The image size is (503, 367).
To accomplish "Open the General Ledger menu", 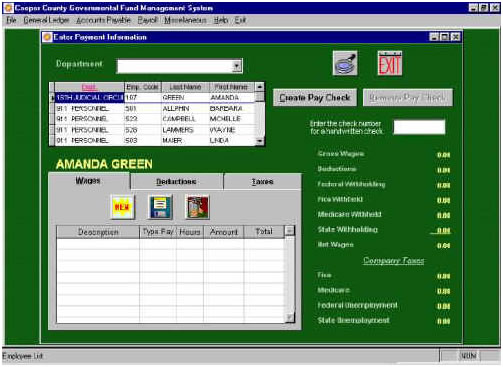I will 46,20.
